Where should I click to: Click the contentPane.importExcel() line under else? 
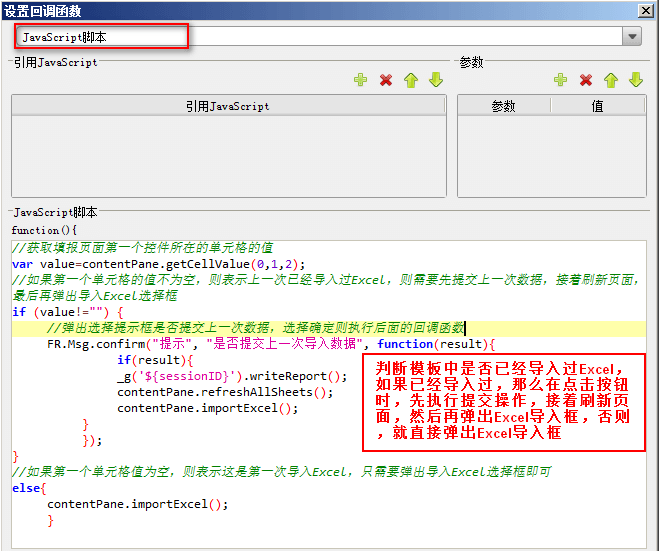[137, 504]
